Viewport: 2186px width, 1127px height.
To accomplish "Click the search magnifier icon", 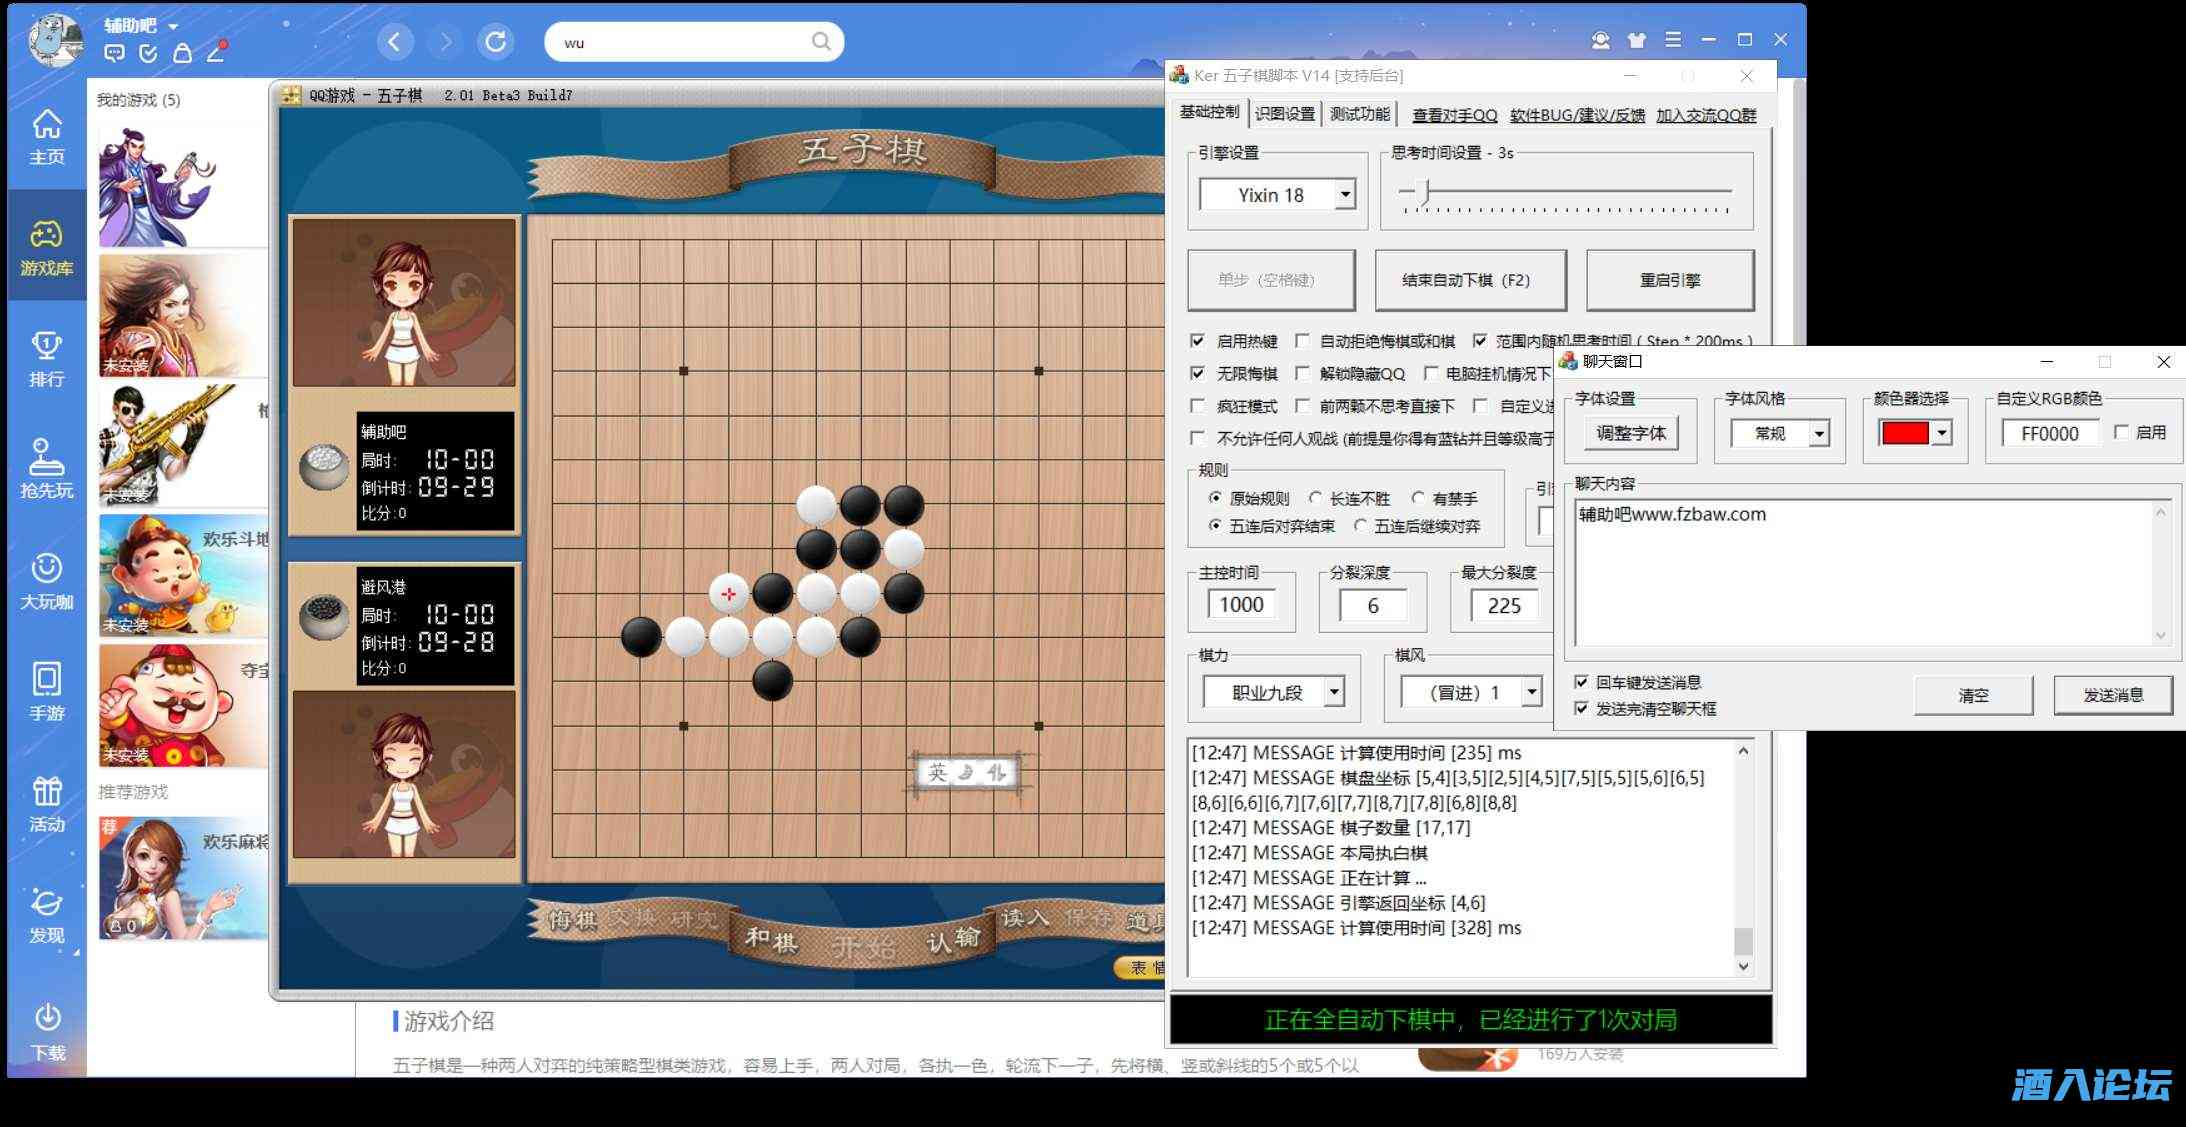I will (x=820, y=42).
